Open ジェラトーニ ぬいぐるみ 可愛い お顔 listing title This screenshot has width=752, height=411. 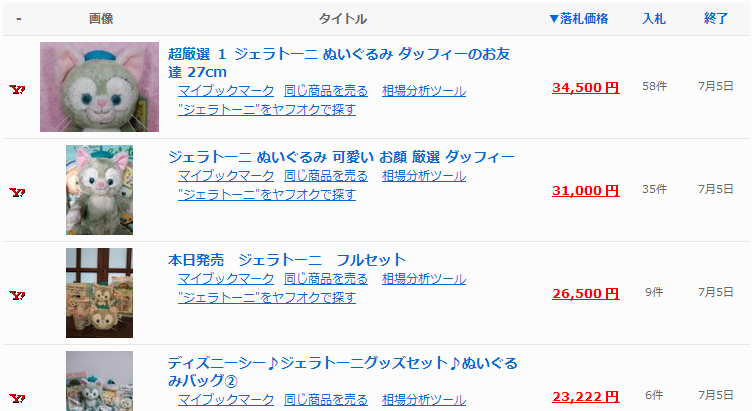click(341, 157)
